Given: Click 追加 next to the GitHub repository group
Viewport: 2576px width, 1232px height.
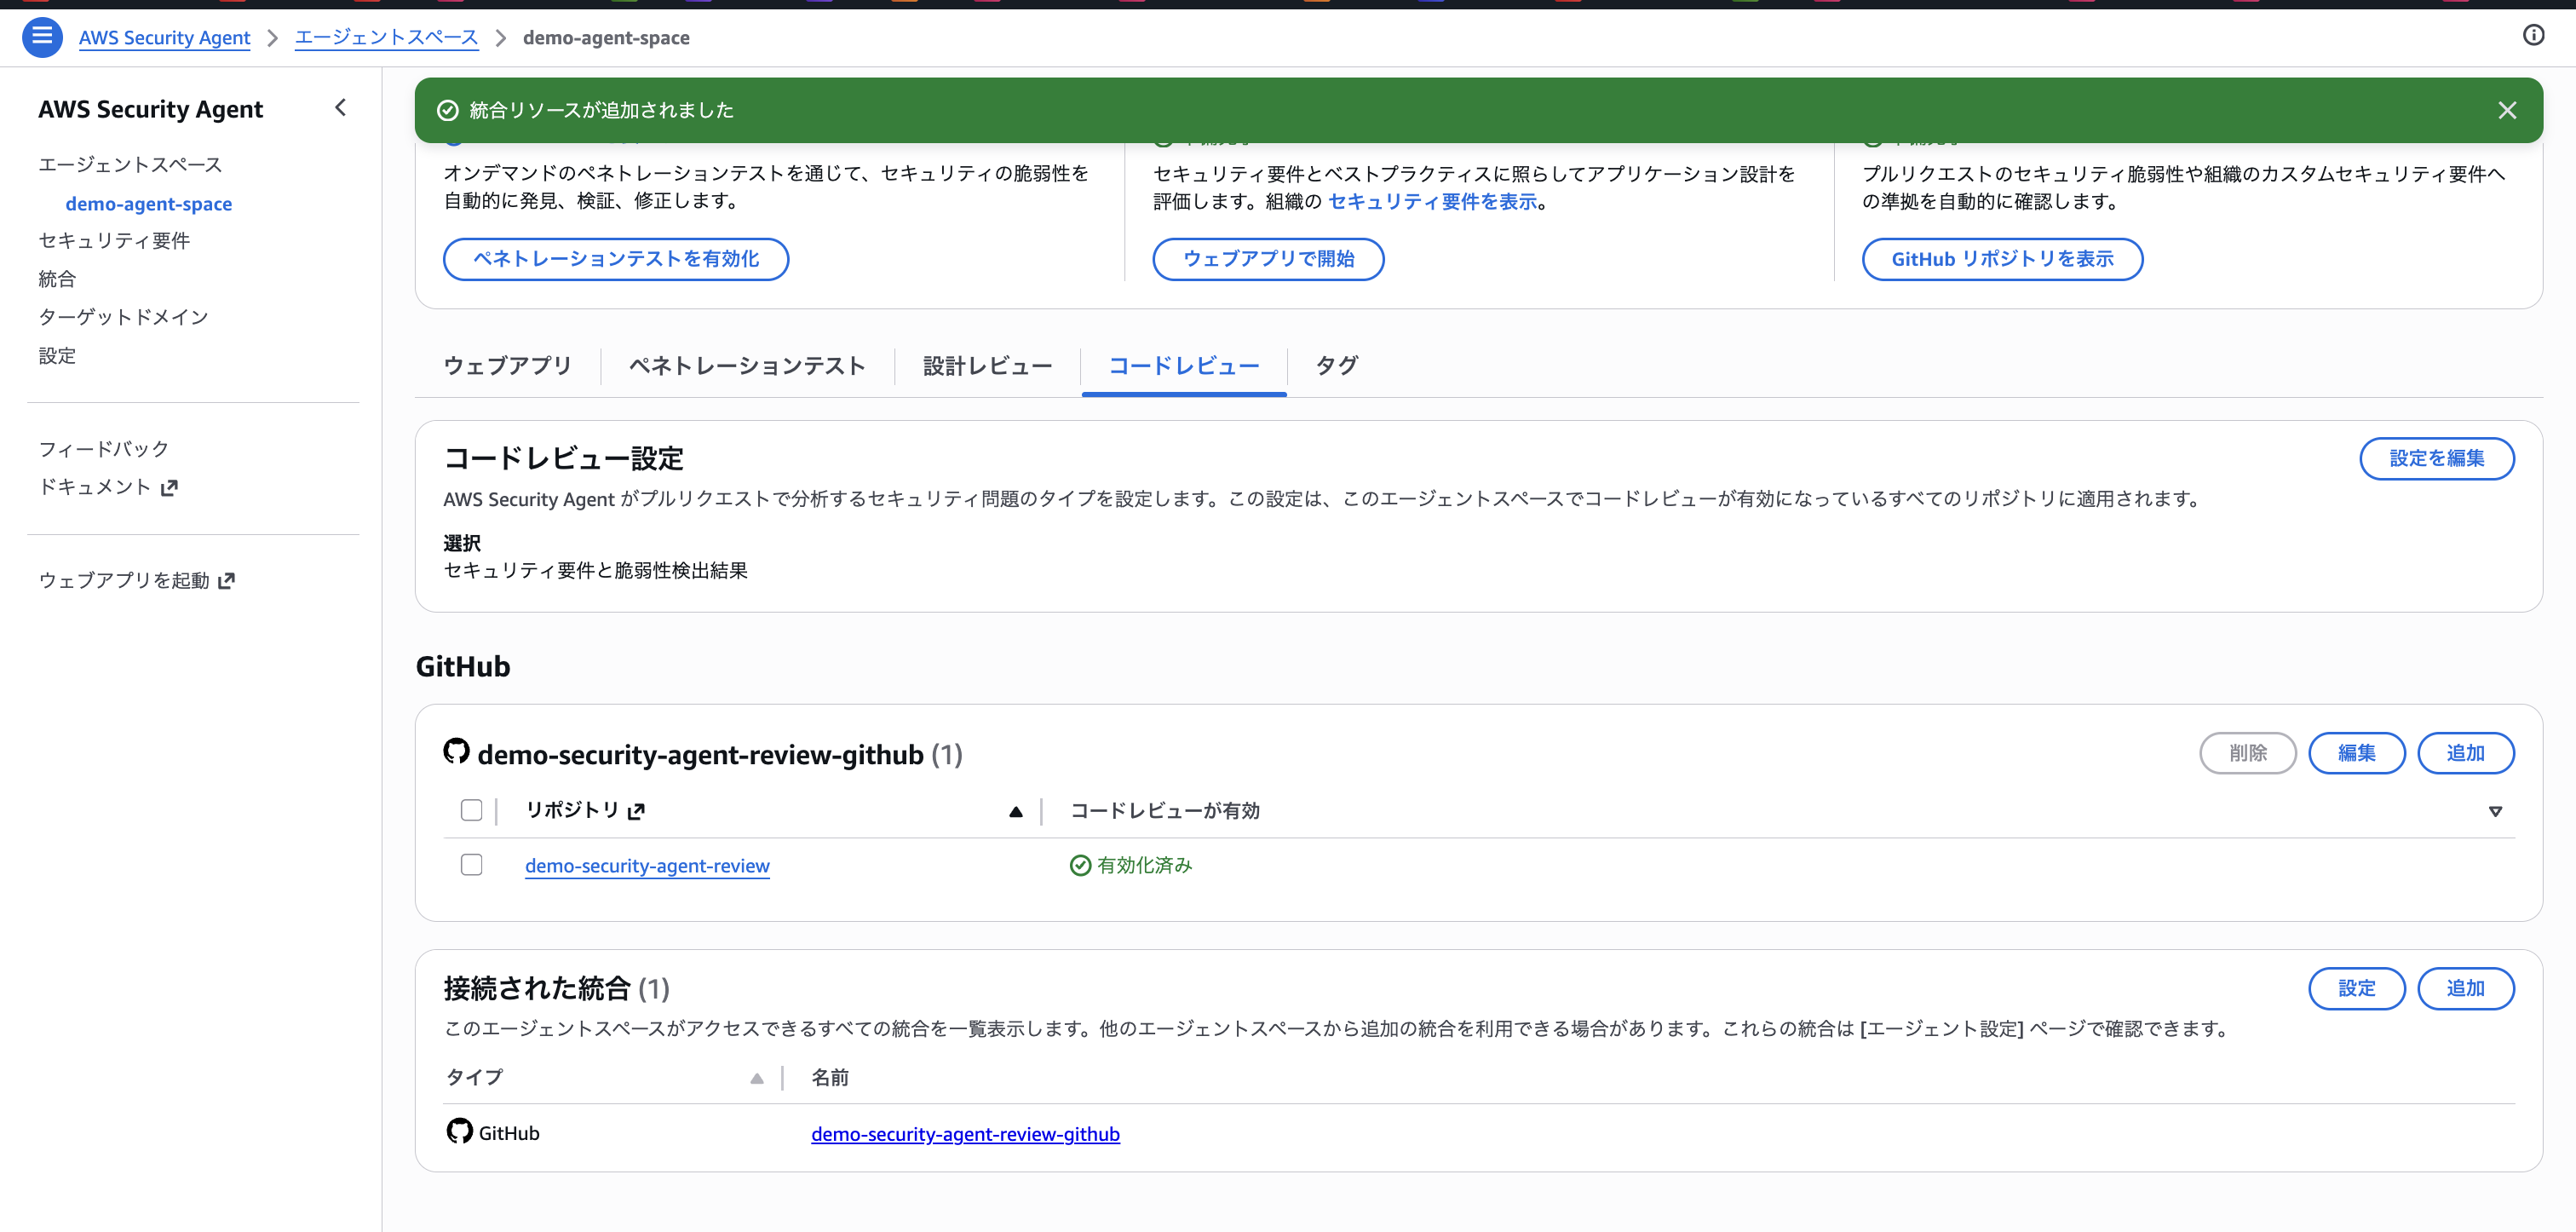Looking at the screenshot, I should point(2466,753).
